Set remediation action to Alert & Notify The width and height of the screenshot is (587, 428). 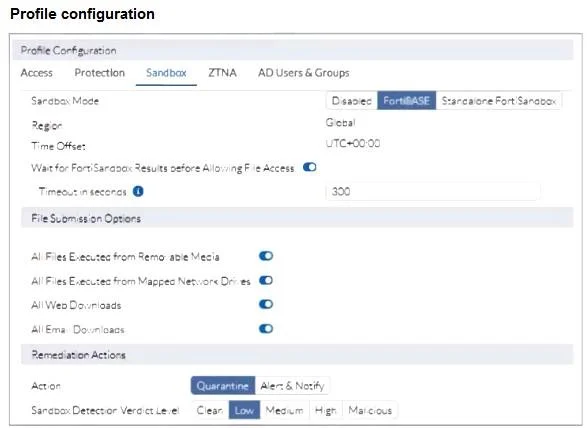(x=292, y=386)
